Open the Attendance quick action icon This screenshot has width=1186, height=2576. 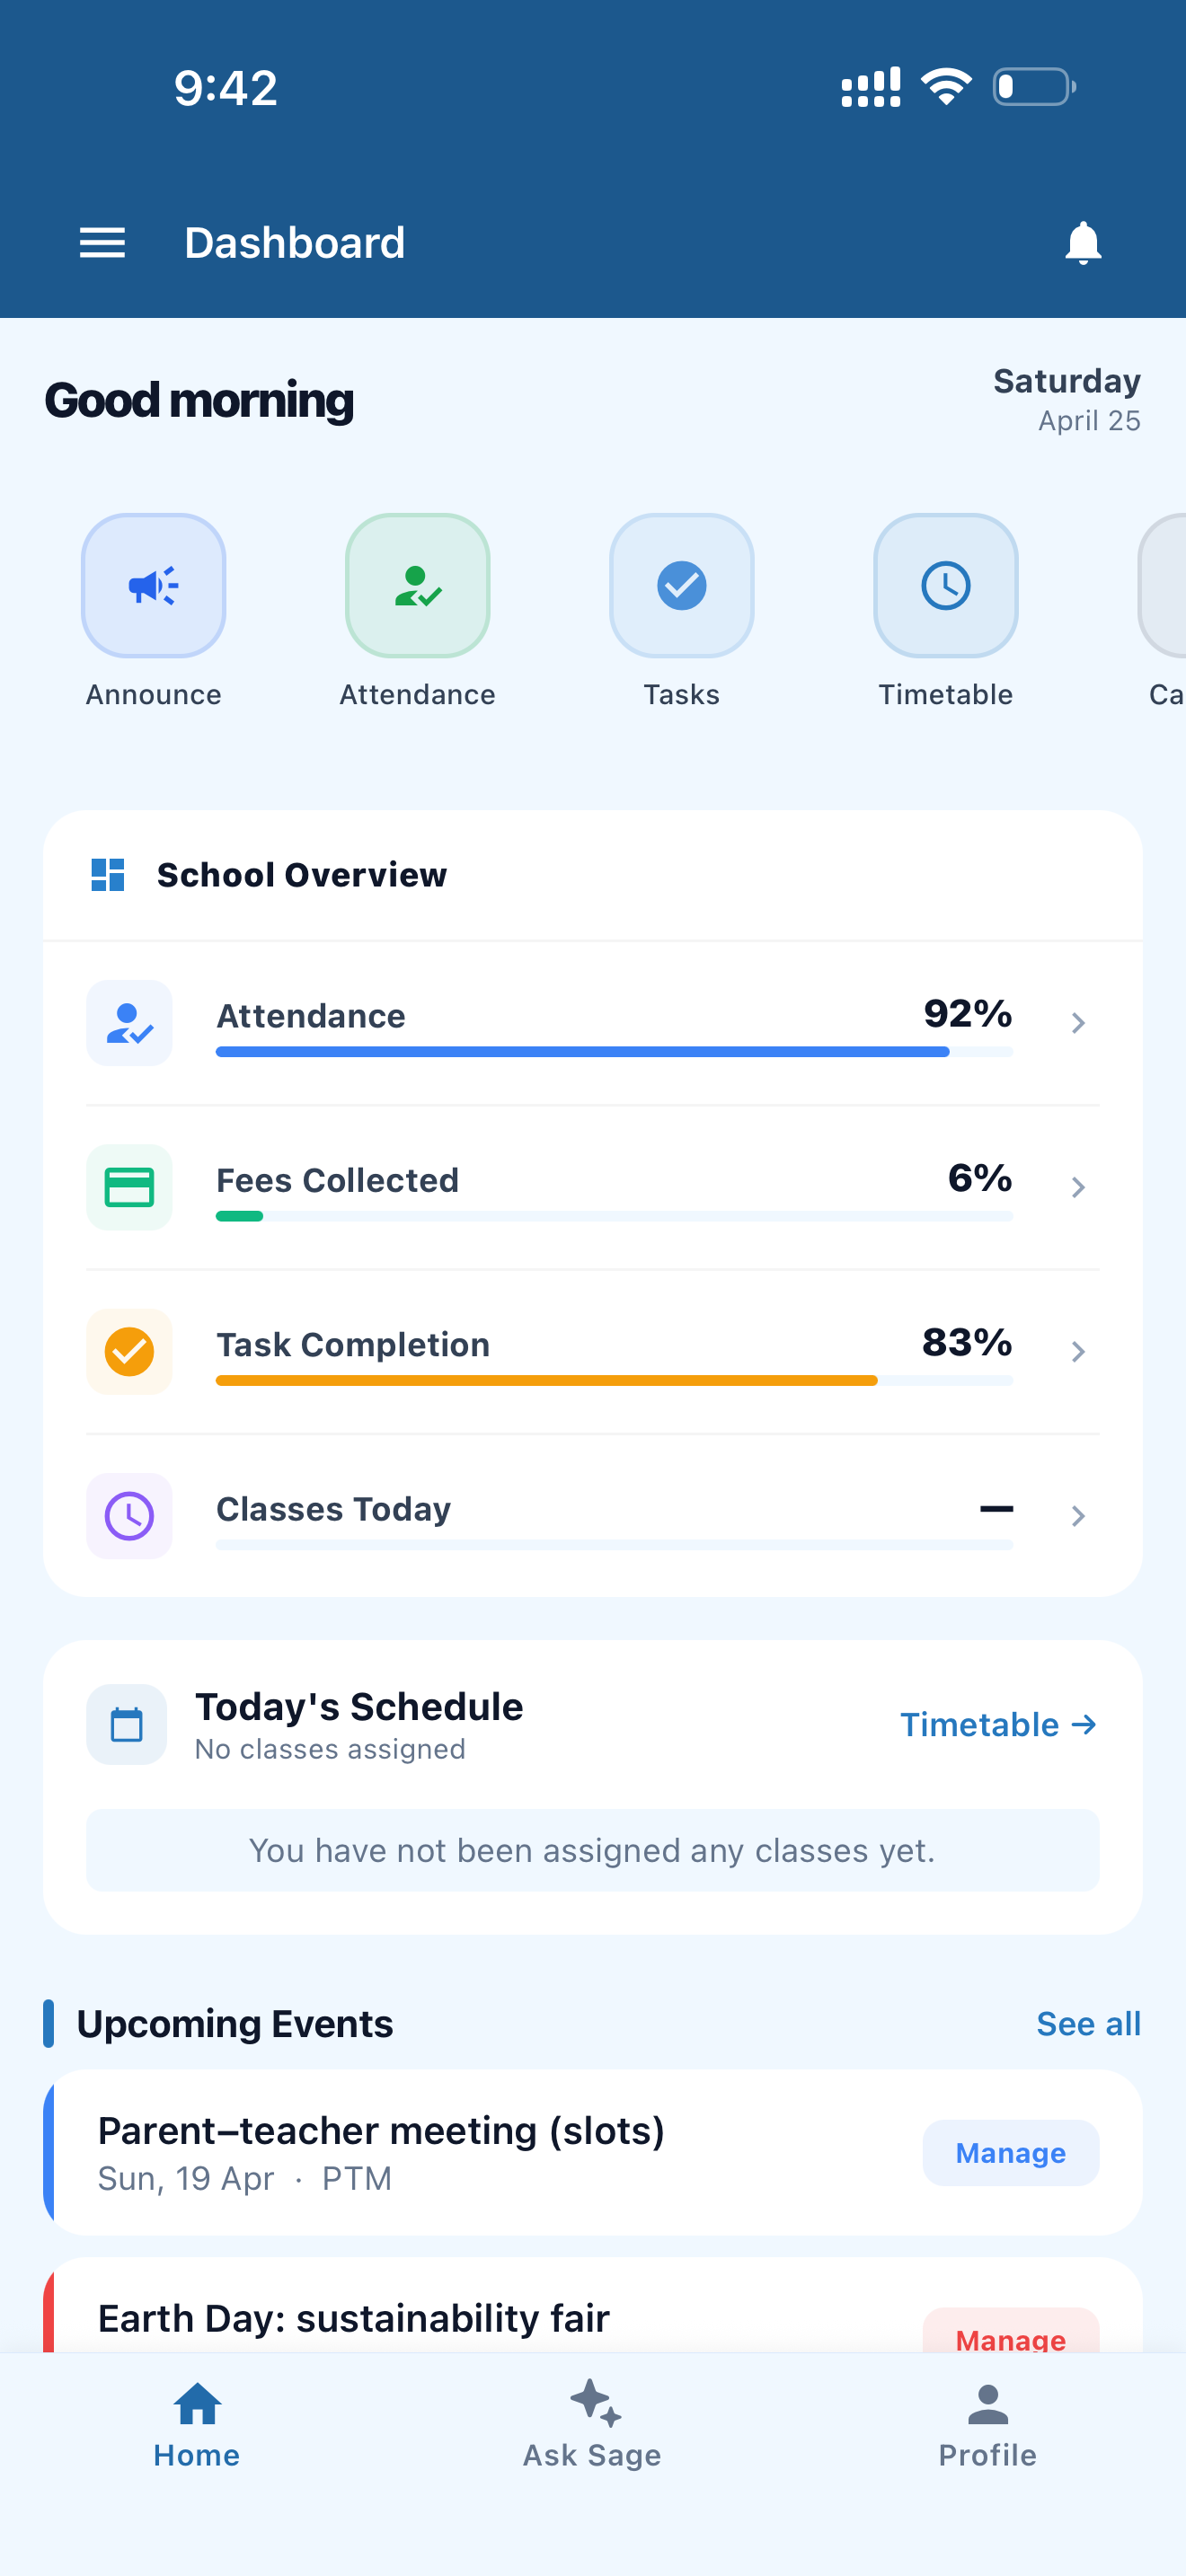418,586
